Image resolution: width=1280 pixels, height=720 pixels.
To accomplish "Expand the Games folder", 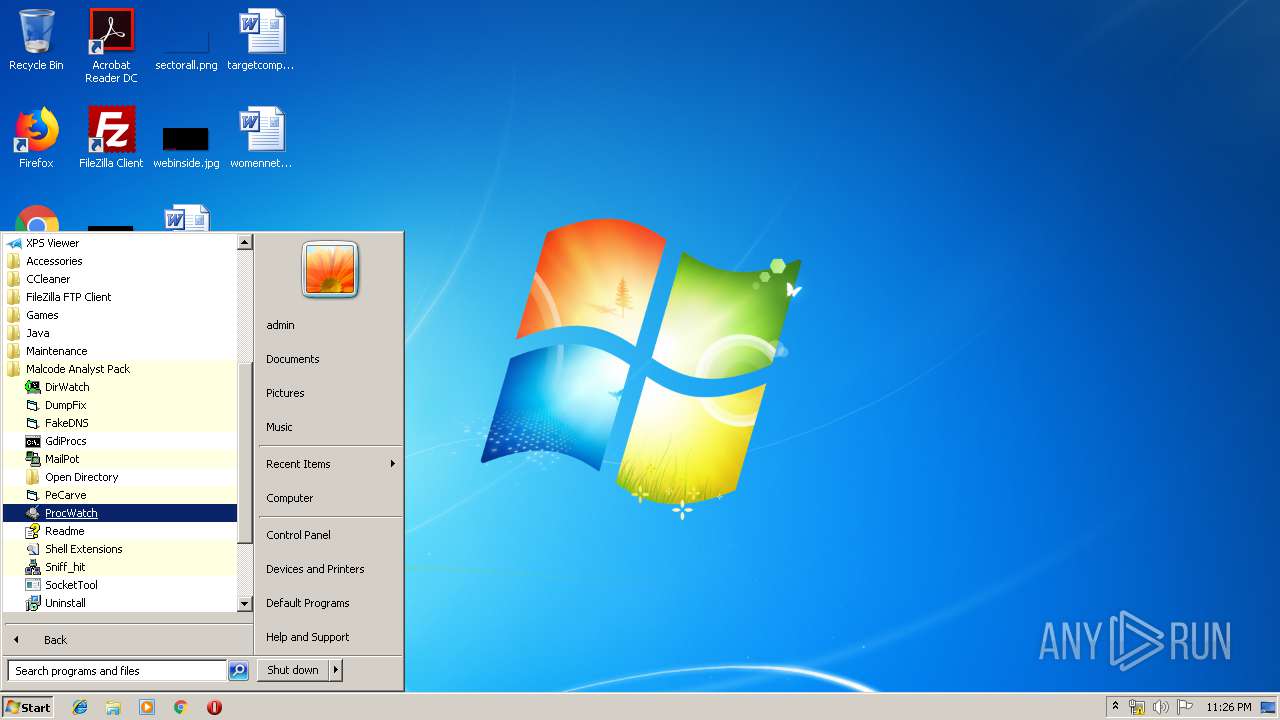I will (x=120, y=315).
